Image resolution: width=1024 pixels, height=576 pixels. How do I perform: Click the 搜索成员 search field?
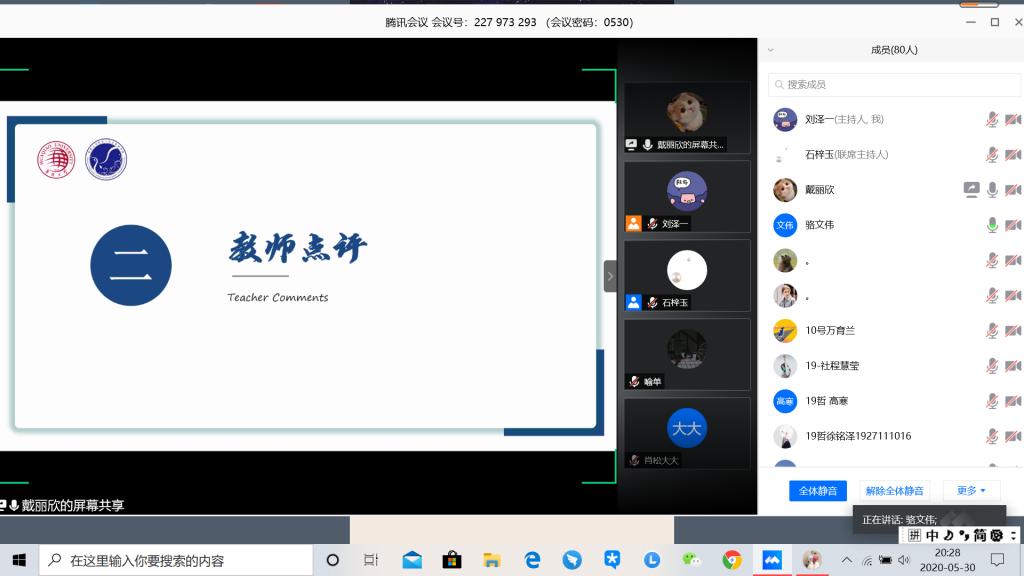click(865, 85)
